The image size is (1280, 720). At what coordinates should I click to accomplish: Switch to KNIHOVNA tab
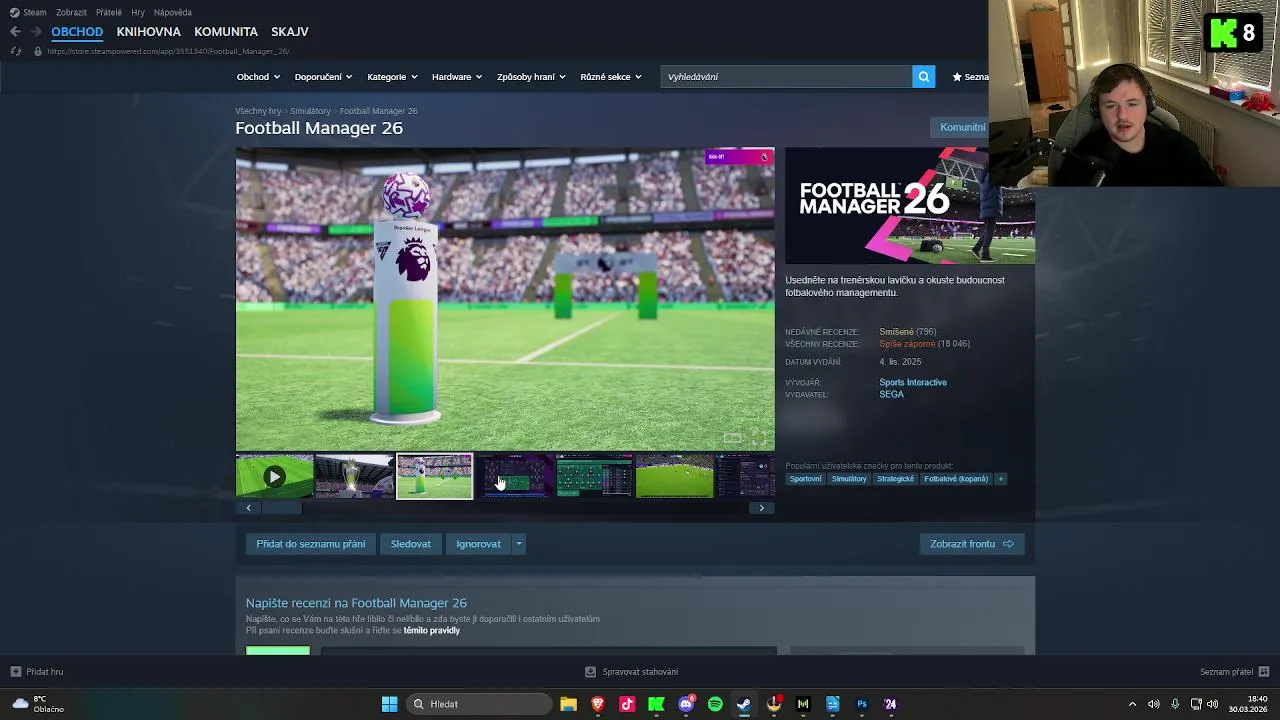148,32
